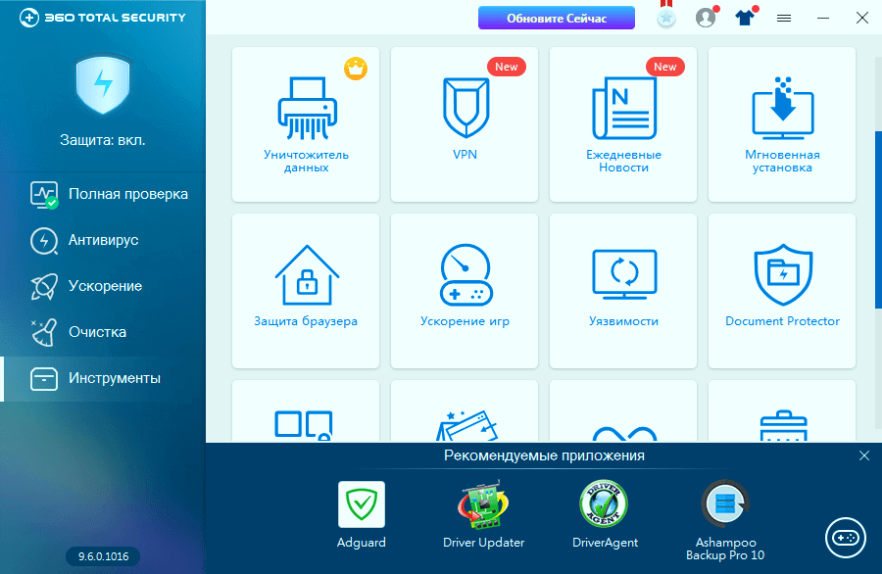The image size is (882, 574).
Task: Minimize the 360 Total Security window
Action: click(823, 19)
